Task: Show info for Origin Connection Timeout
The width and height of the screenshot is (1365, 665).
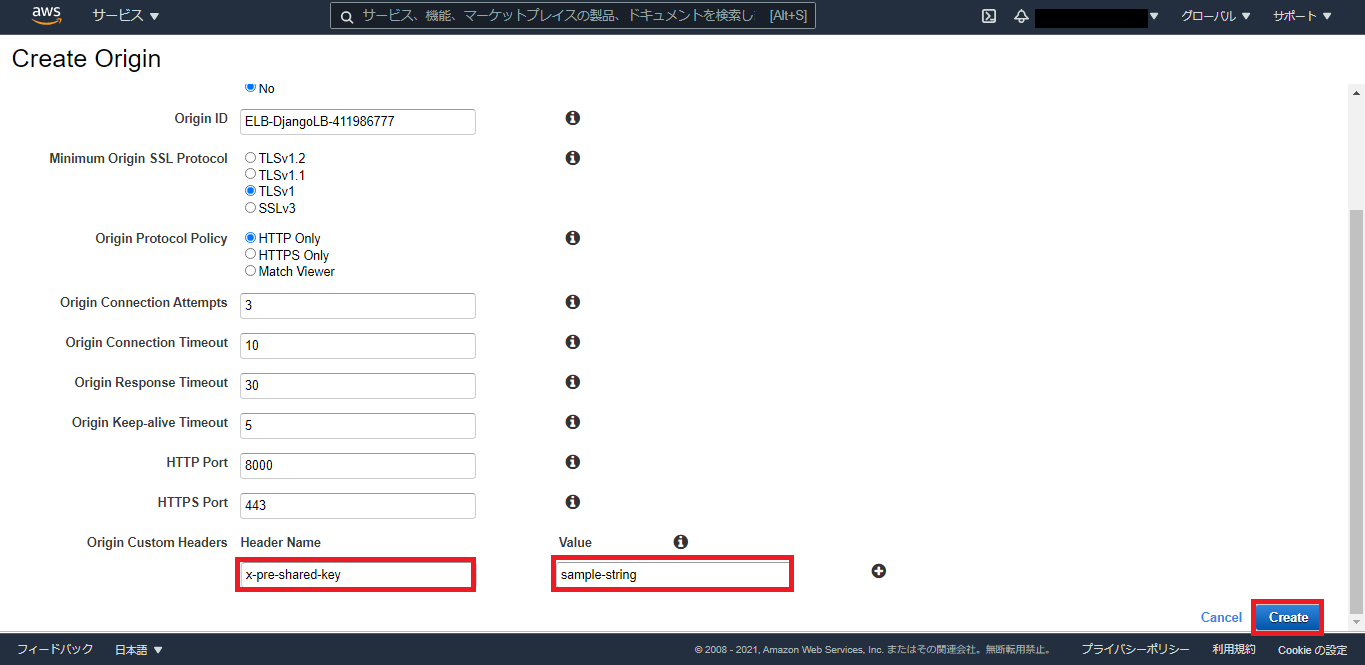Action: [573, 342]
